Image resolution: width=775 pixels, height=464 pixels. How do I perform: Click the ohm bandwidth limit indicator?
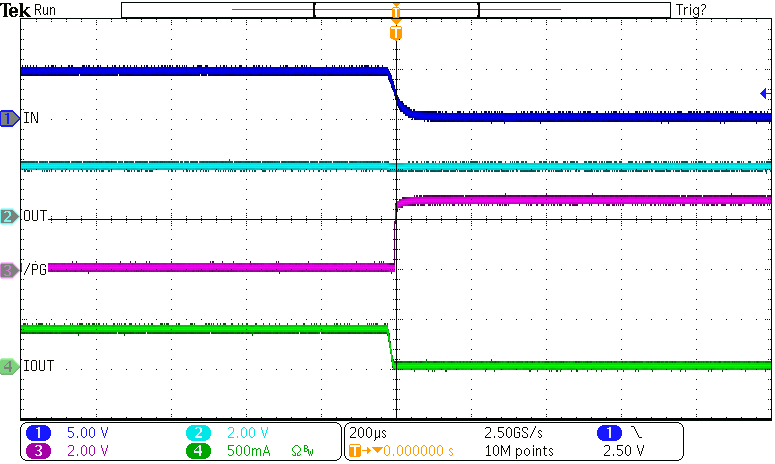(302, 451)
